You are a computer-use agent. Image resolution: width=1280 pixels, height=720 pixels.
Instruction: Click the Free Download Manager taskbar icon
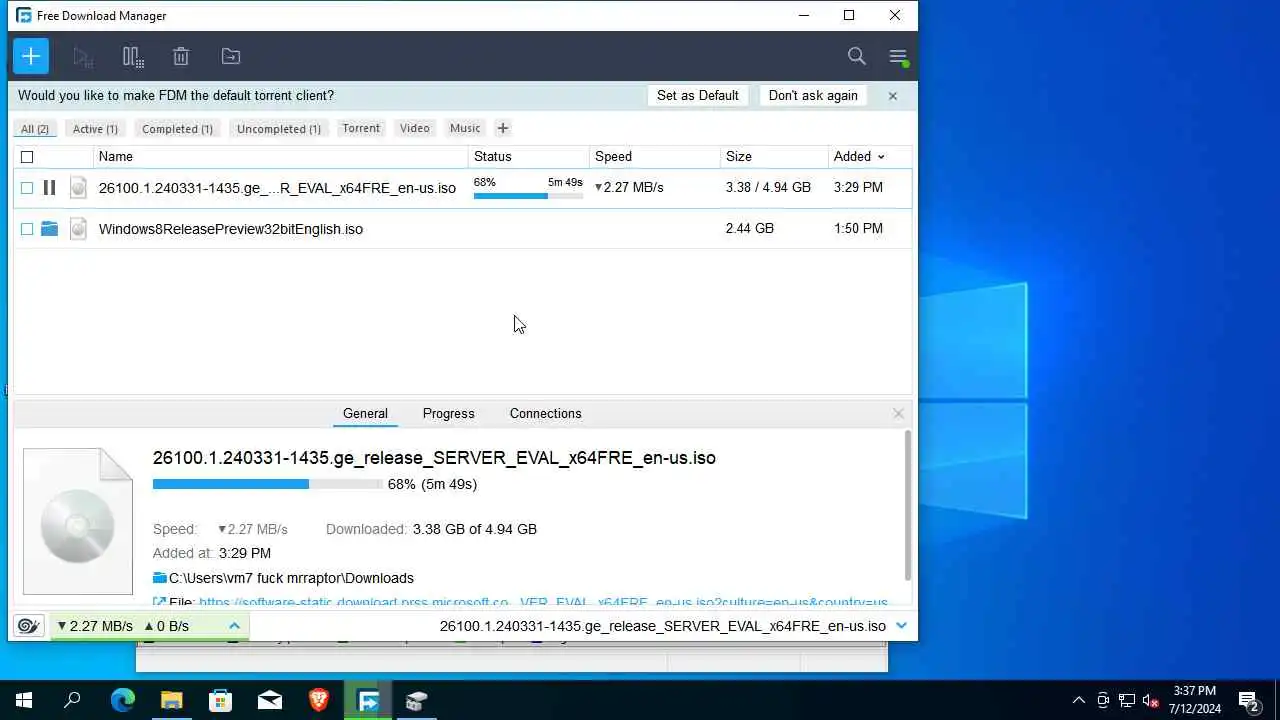pyautogui.click(x=368, y=700)
